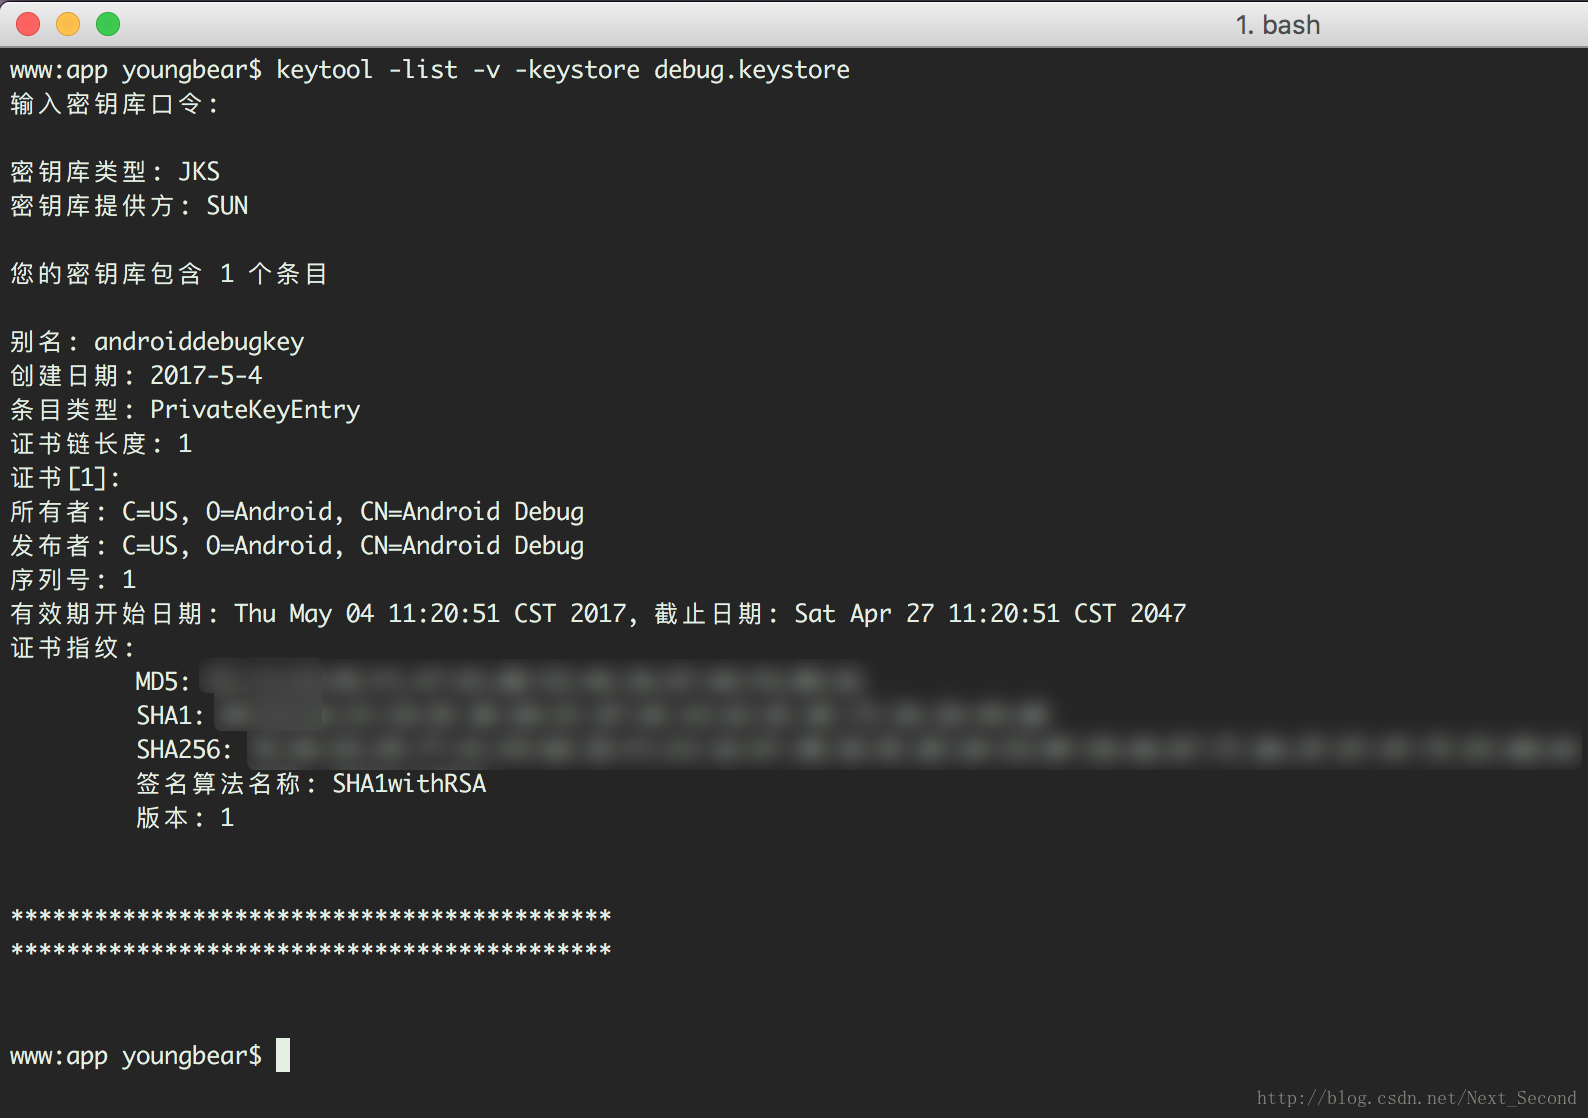Click the SHA1 label
1588x1118 pixels.
(170, 716)
